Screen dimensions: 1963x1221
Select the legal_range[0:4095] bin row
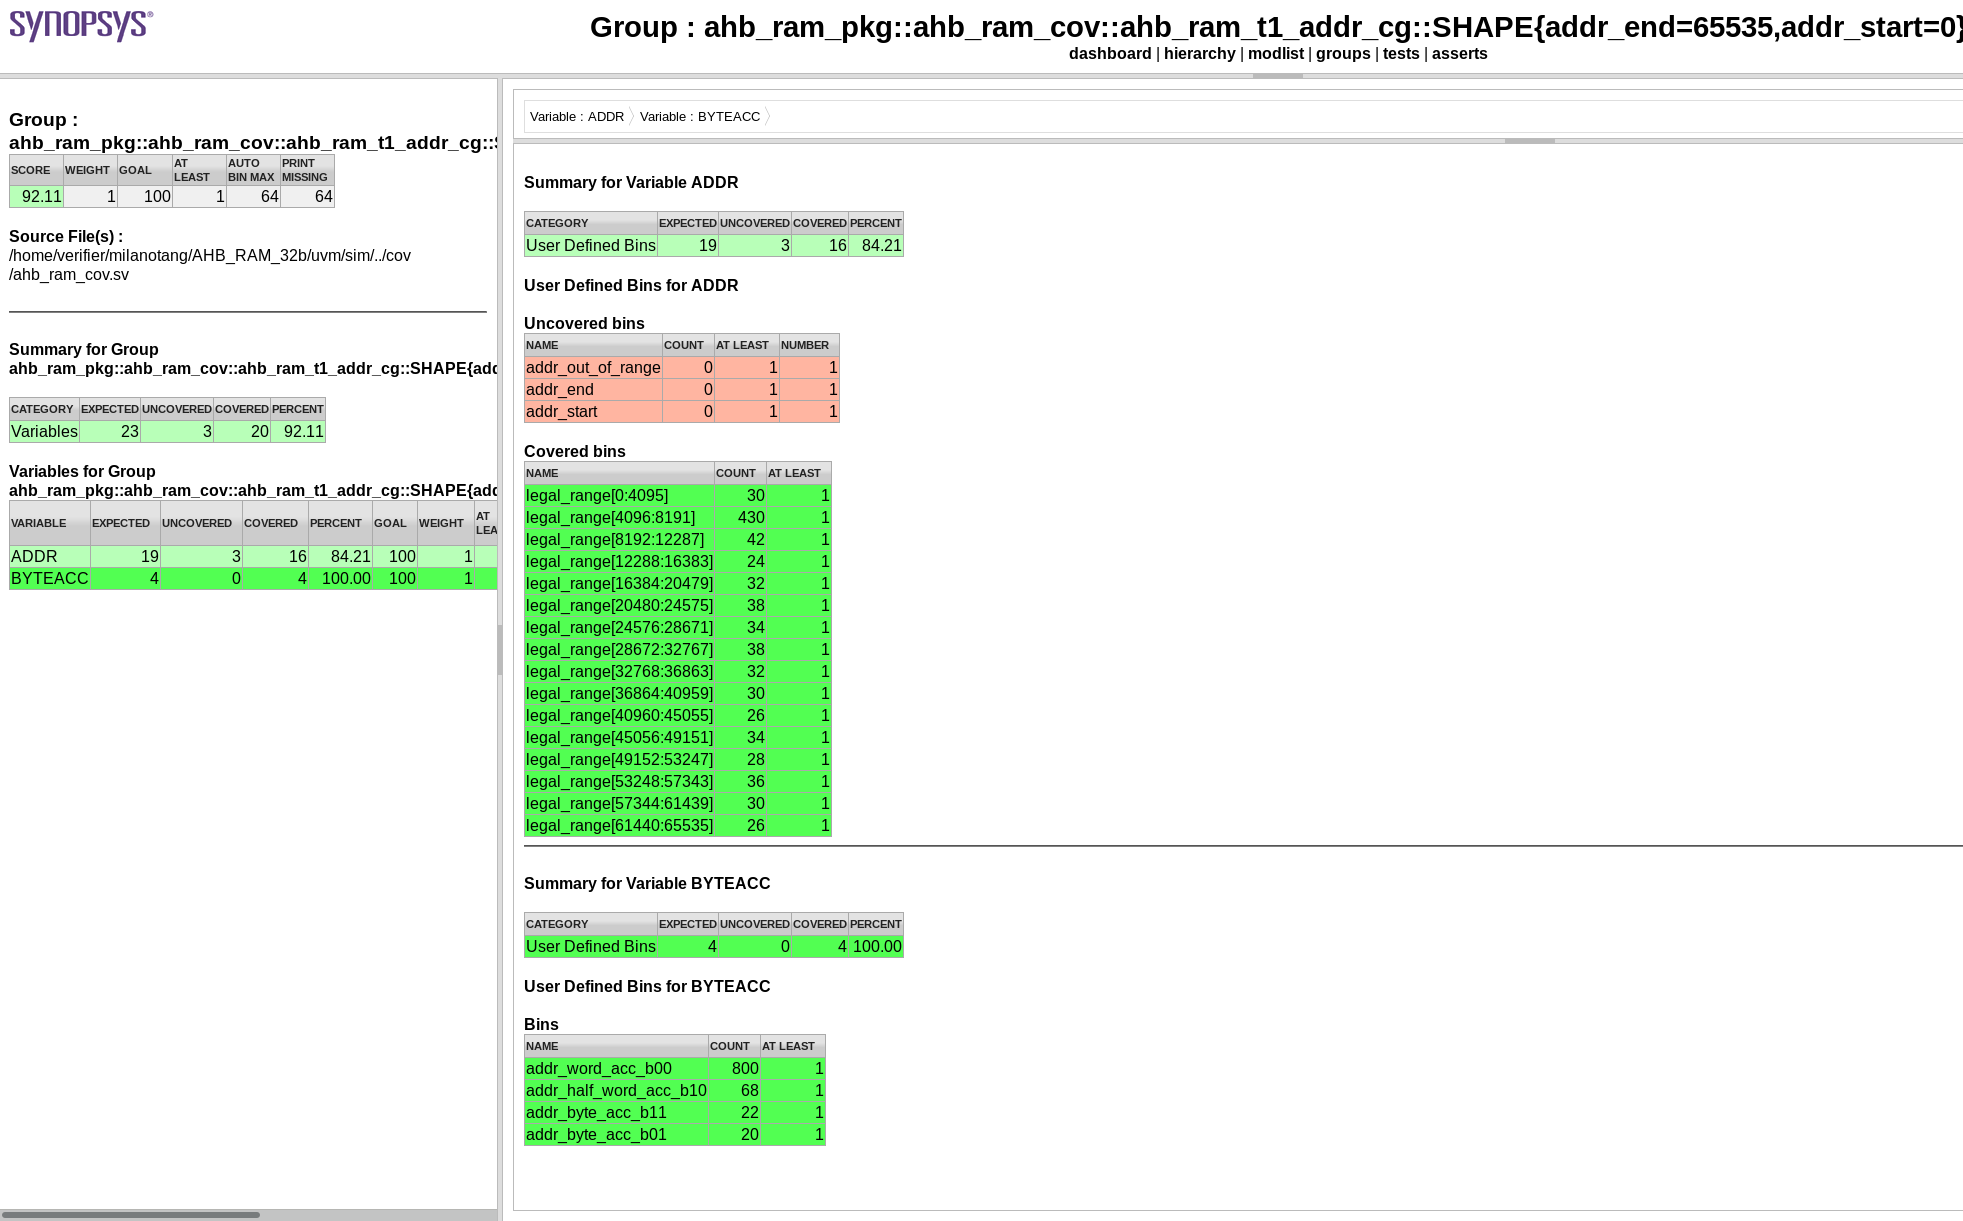point(597,496)
